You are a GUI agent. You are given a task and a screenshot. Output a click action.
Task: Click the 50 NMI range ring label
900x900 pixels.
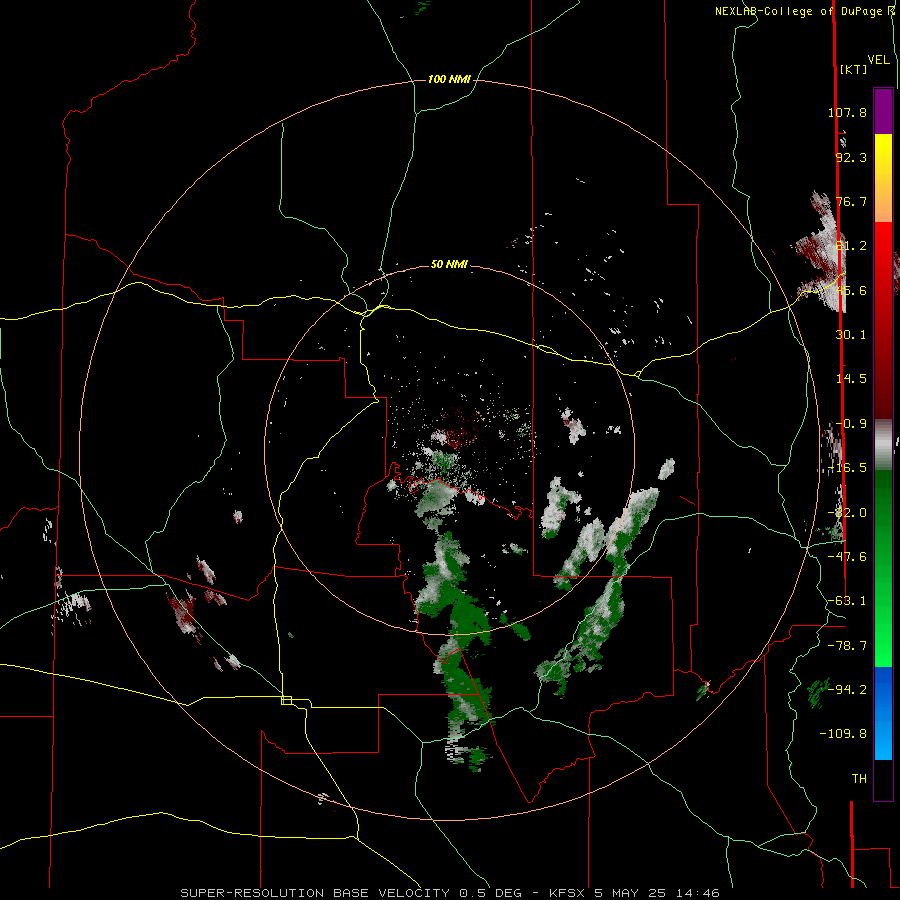(x=449, y=264)
